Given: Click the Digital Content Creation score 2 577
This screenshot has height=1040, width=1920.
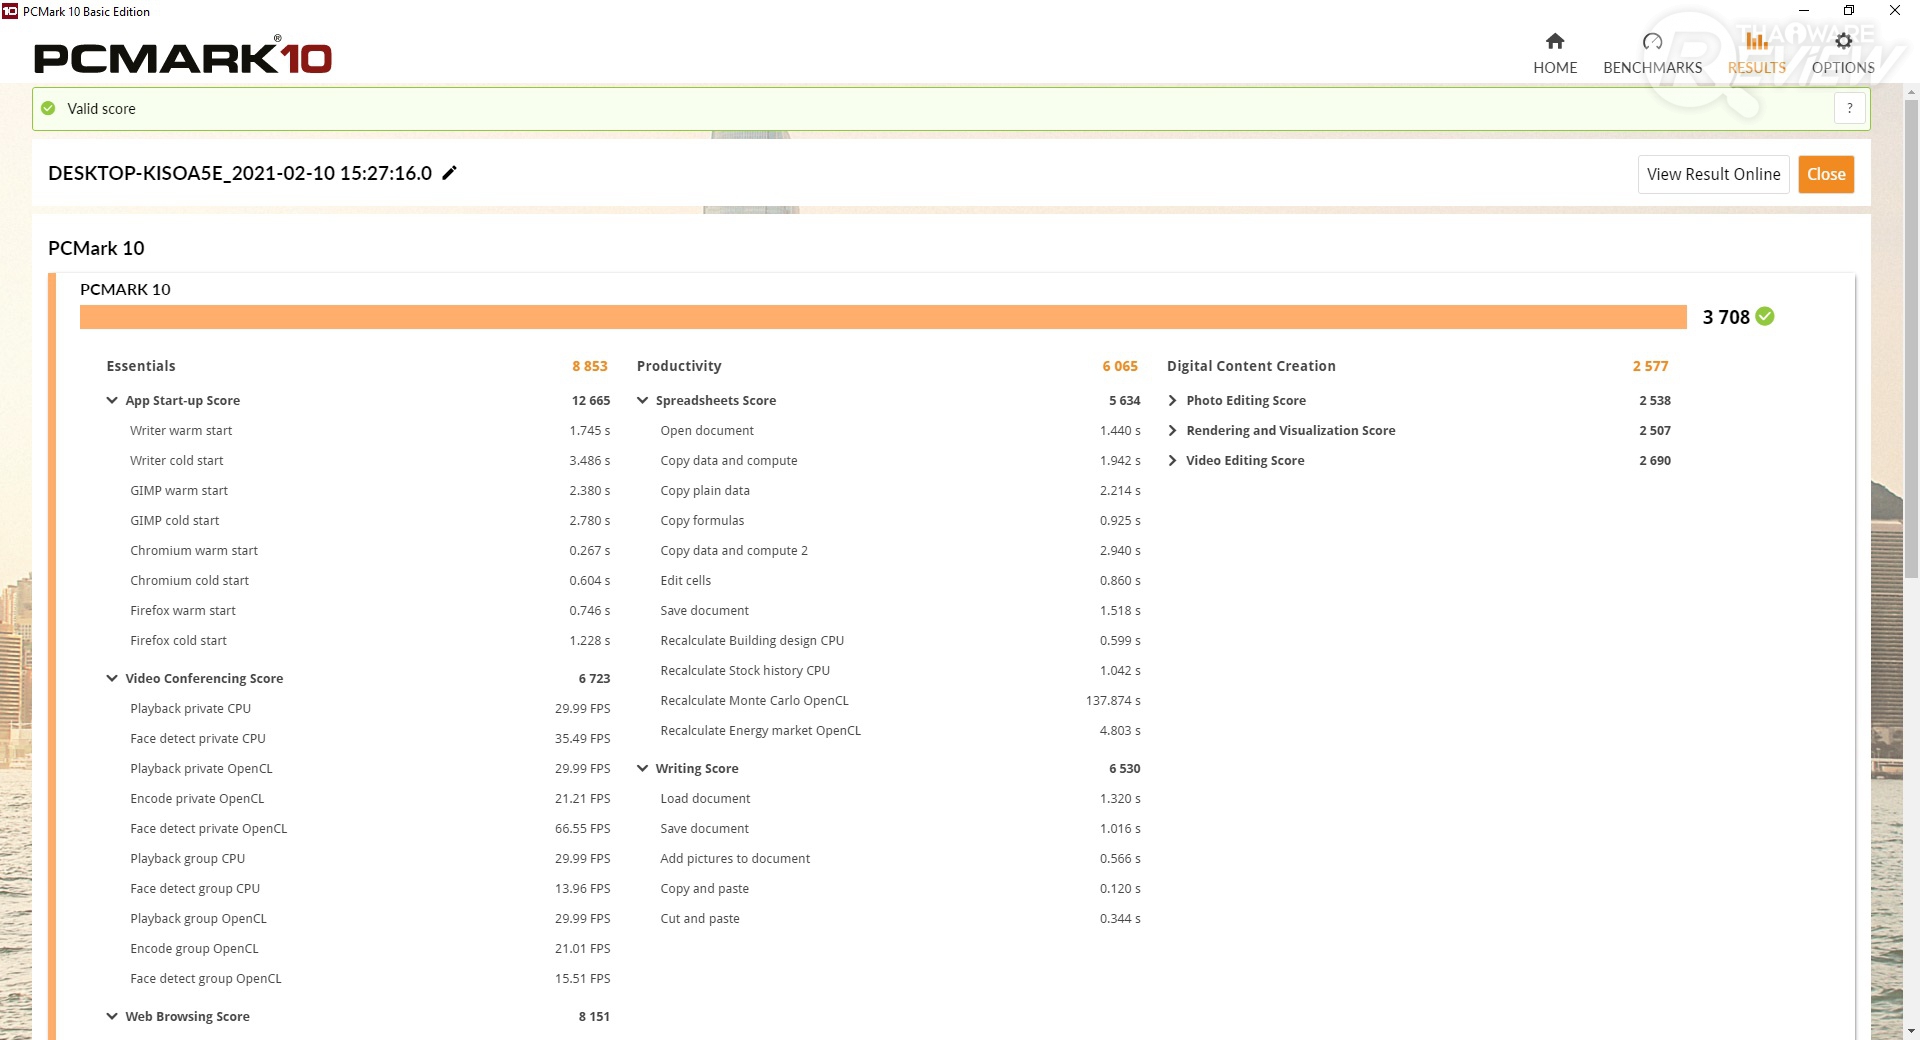Looking at the screenshot, I should 1650,366.
